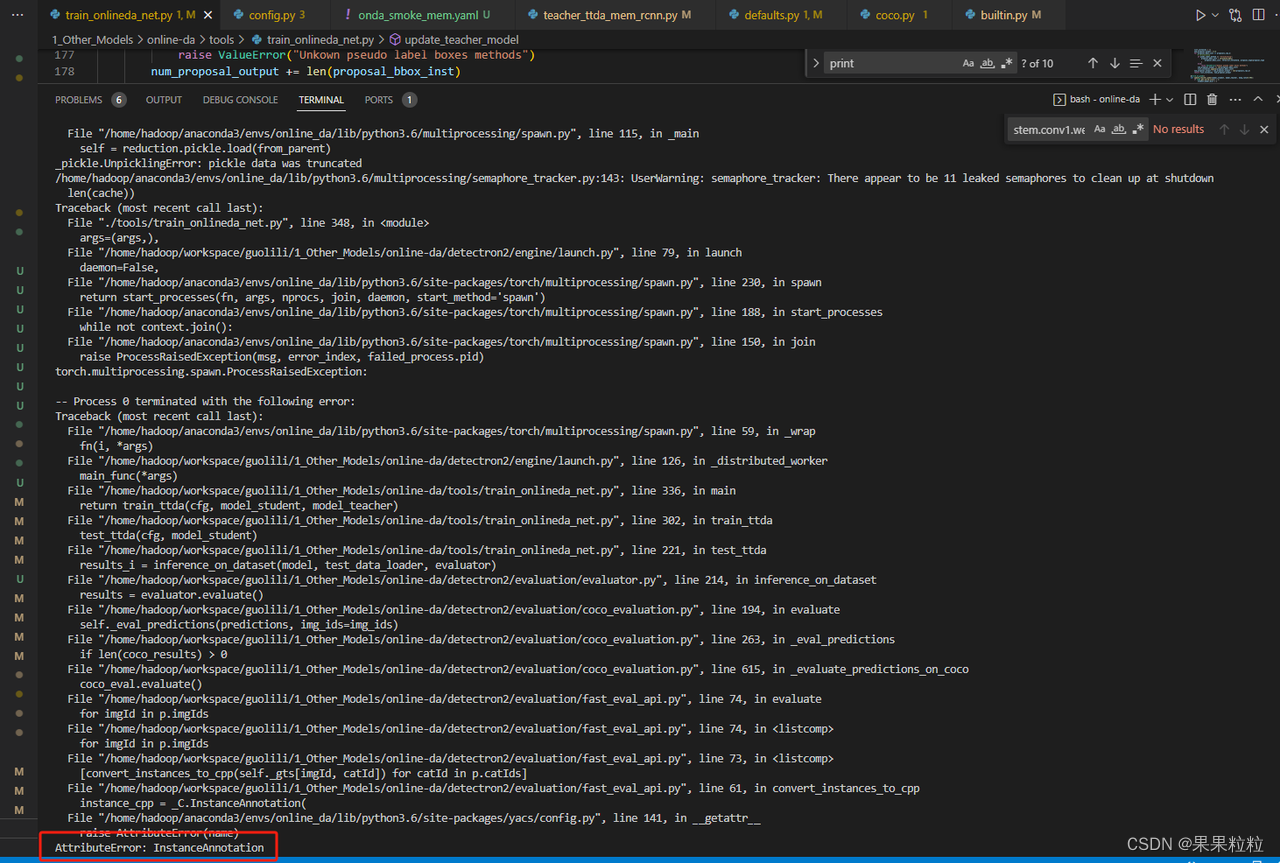Click the '? of 10' match count text
The height and width of the screenshot is (863, 1280).
(1037, 63)
